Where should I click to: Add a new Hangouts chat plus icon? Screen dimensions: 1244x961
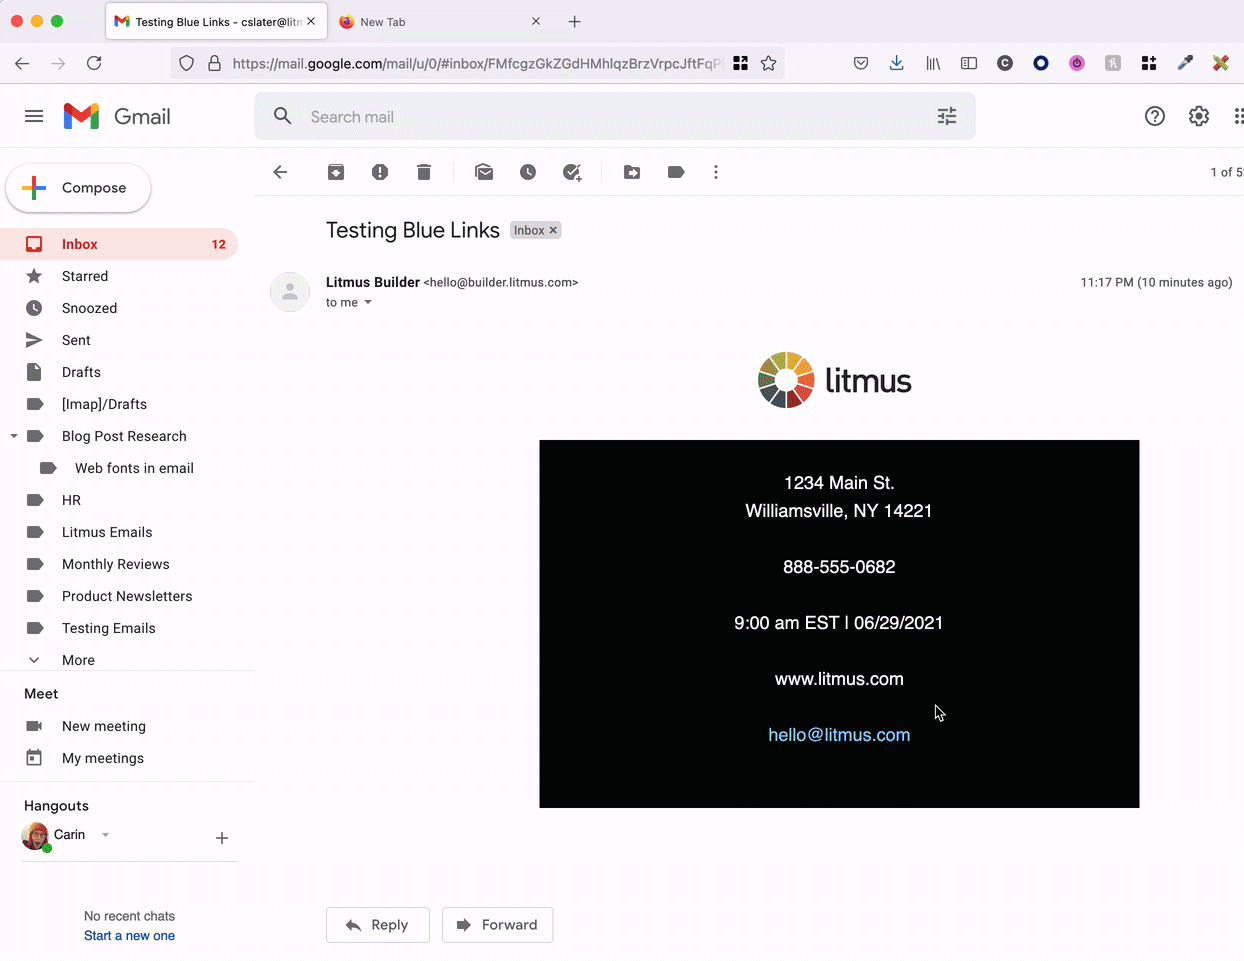click(222, 838)
